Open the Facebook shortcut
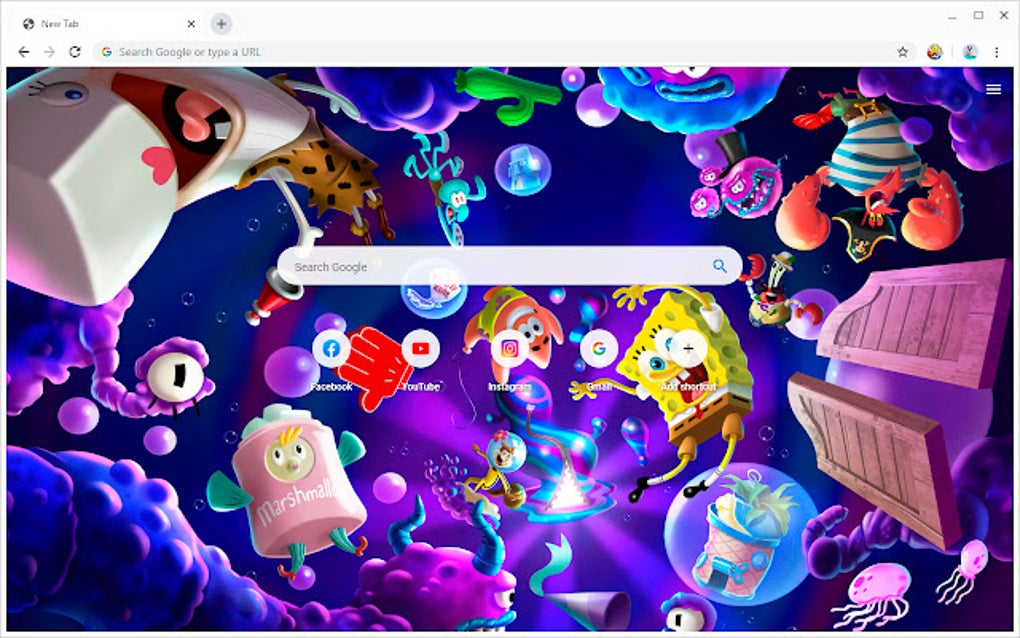The image size is (1020, 638). pyautogui.click(x=330, y=349)
